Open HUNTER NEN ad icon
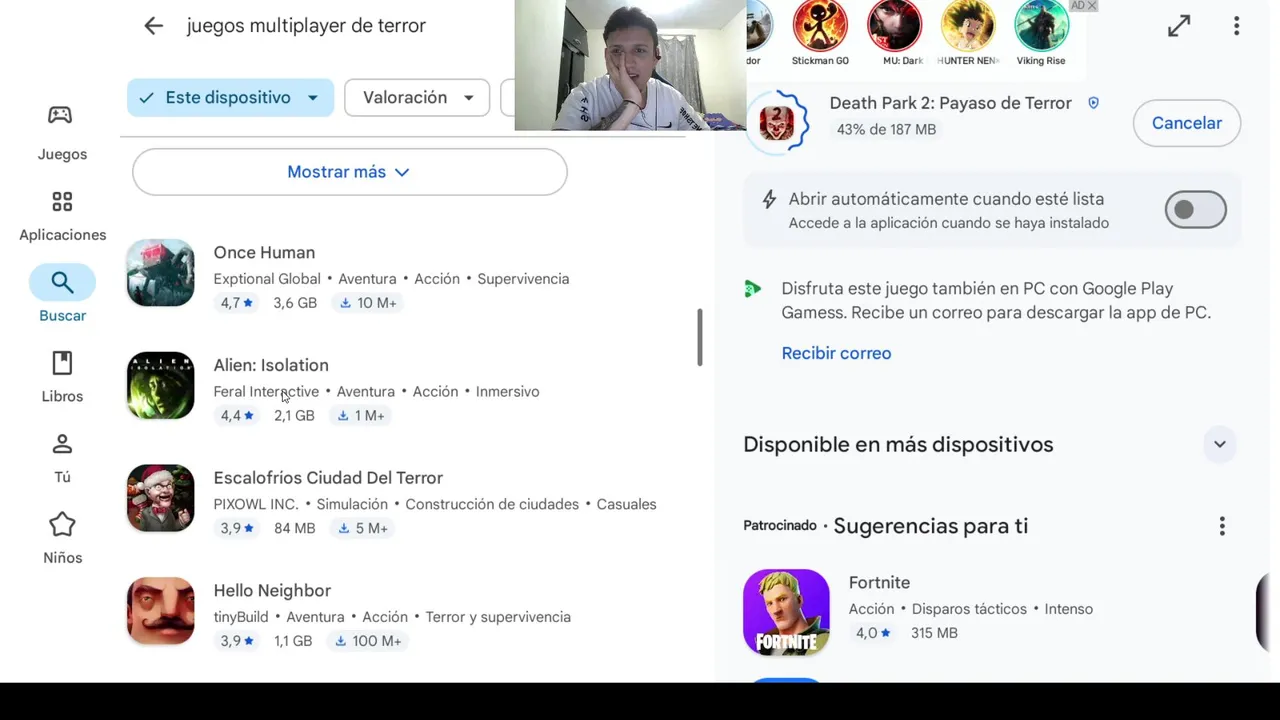The height and width of the screenshot is (720, 1280). pyautogui.click(x=968, y=26)
